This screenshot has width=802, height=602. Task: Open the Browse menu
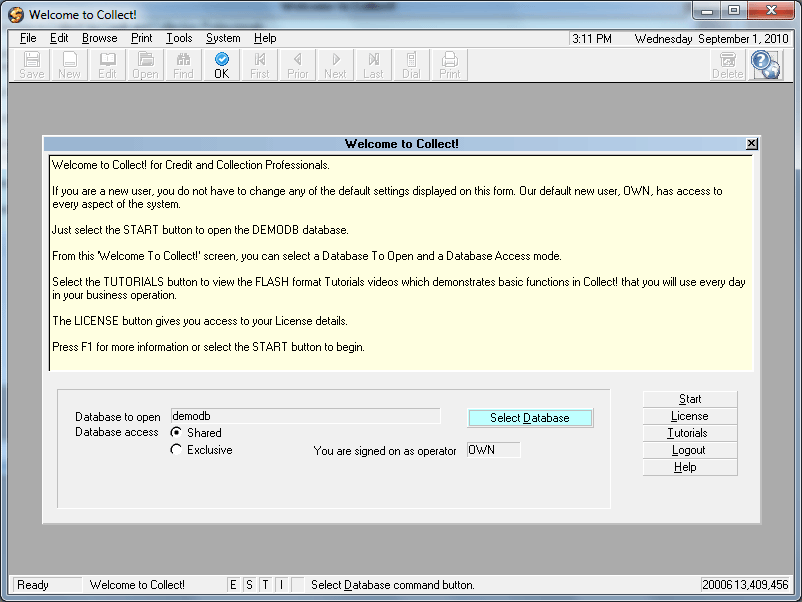[x=99, y=38]
